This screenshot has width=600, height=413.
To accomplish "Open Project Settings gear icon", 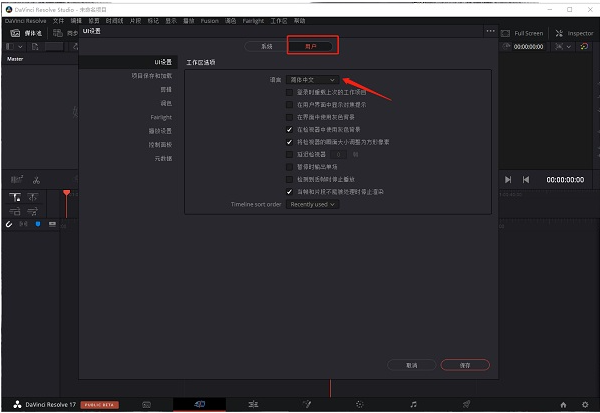I will (585, 405).
